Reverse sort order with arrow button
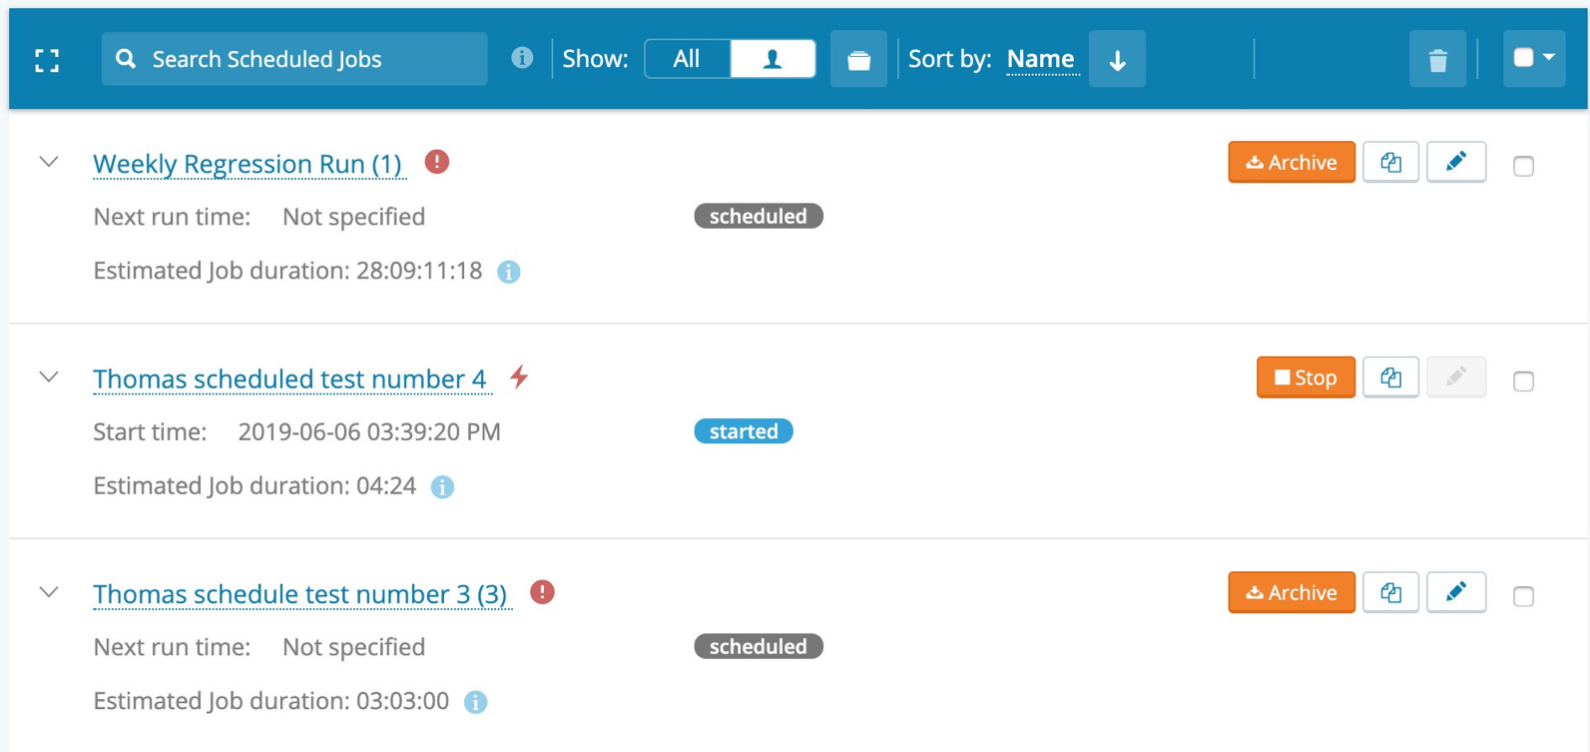The width and height of the screenshot is (1590, 752). (x=1117, y=60)
